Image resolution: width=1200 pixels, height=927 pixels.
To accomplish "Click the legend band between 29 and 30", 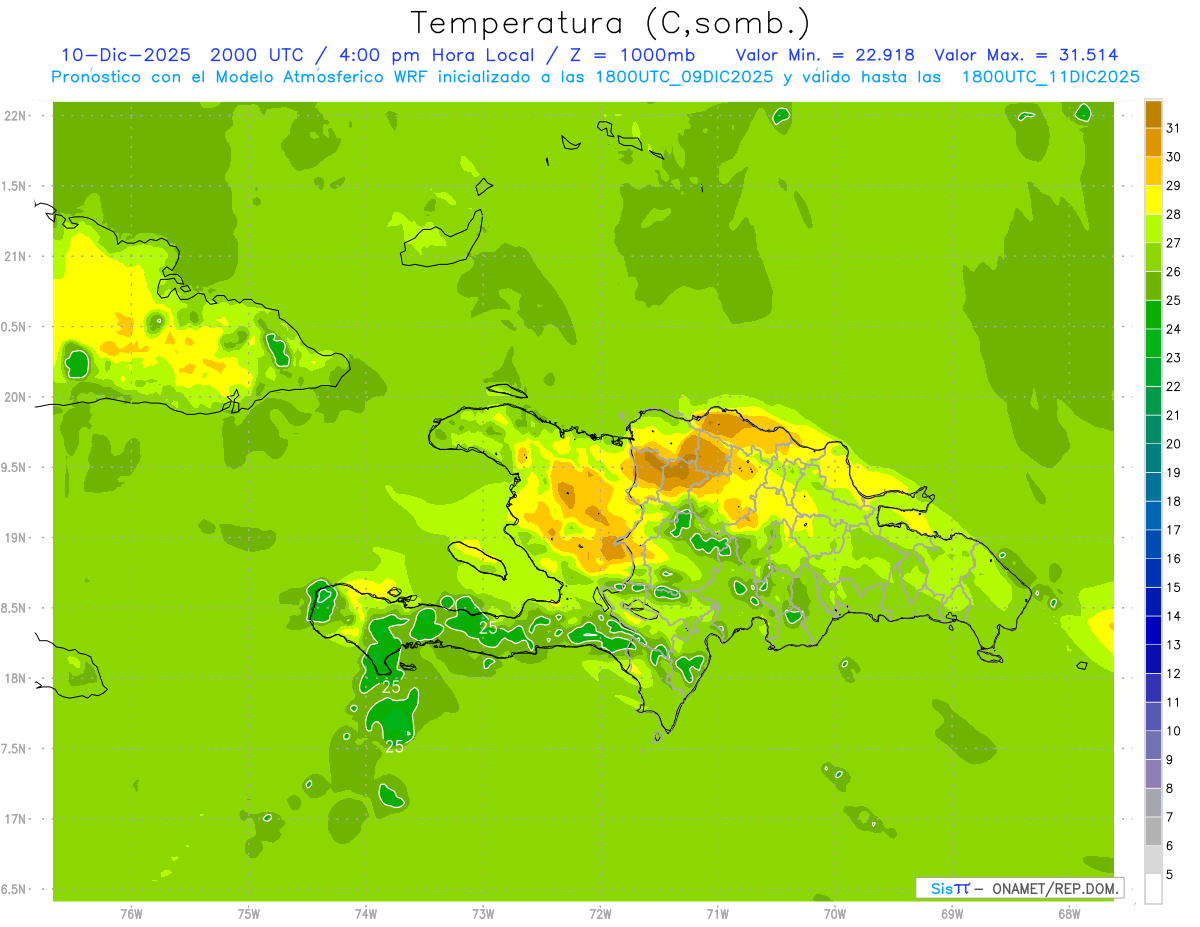I will 1153,172.
